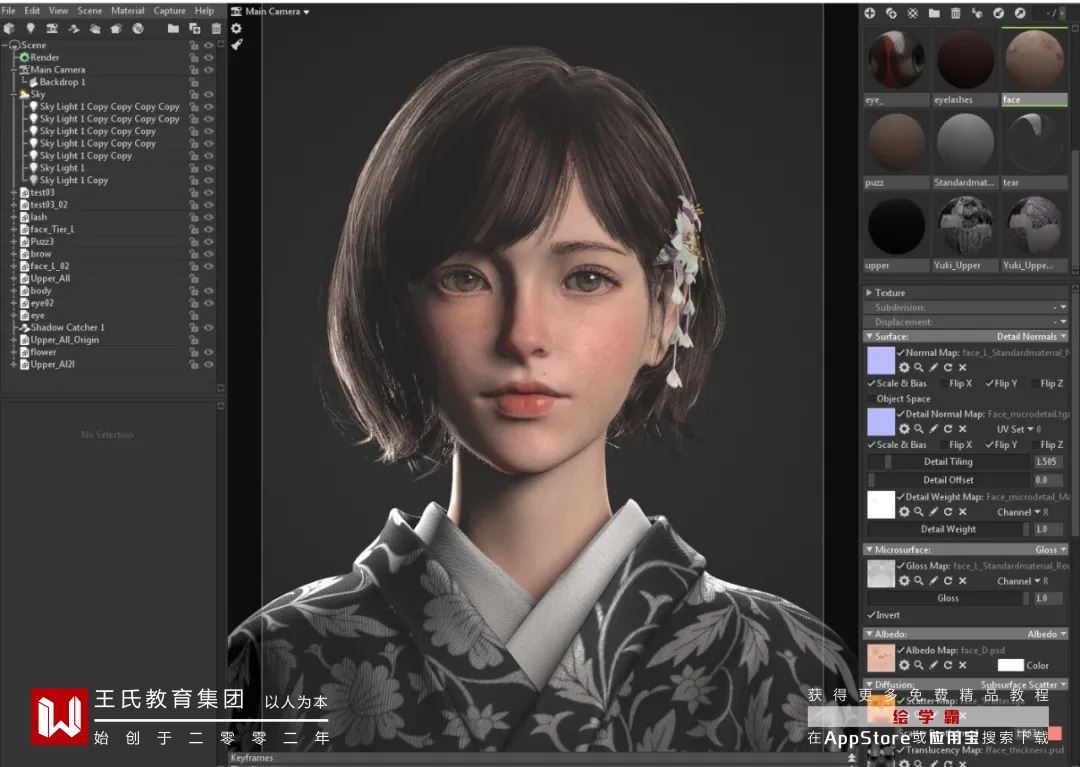Click the Normal Map texture preview swatch
The width and height of the screenshot is (1080, 767).
[x=881, y=361]
